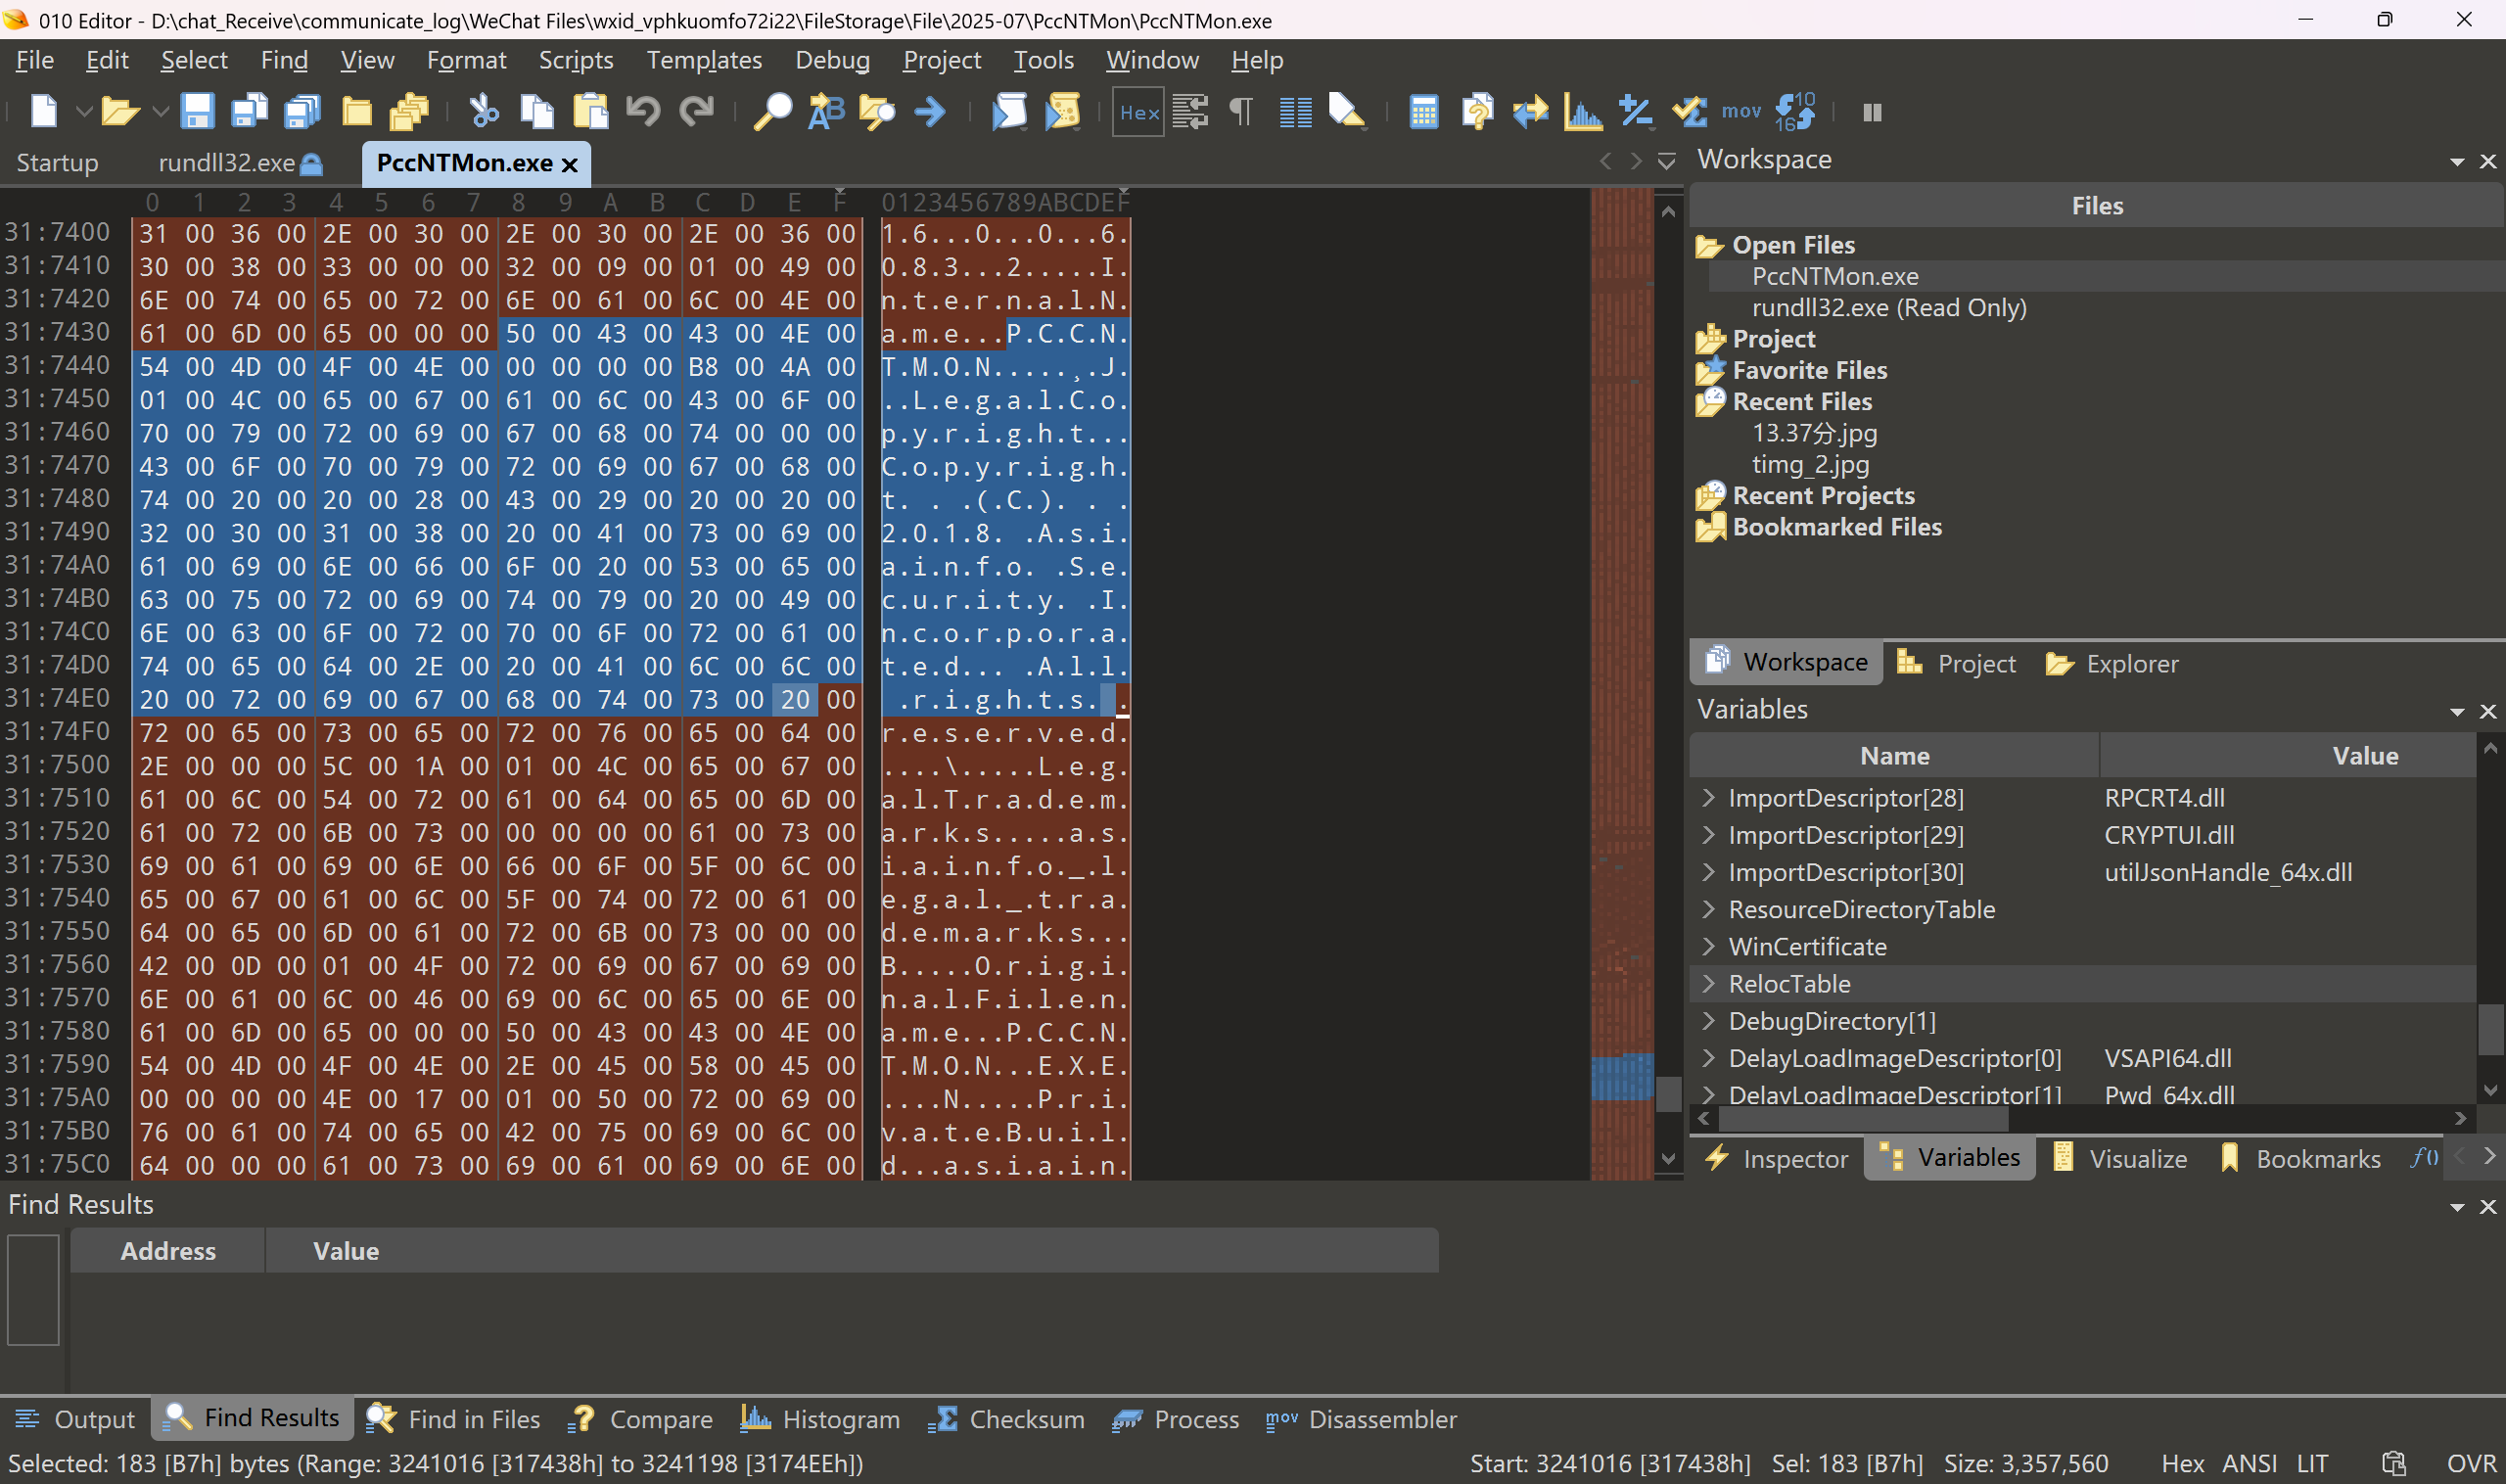Select rundll32.exe (Read Only) in Workspace
This screenshot has width=2506, height=1484.
1888,308
